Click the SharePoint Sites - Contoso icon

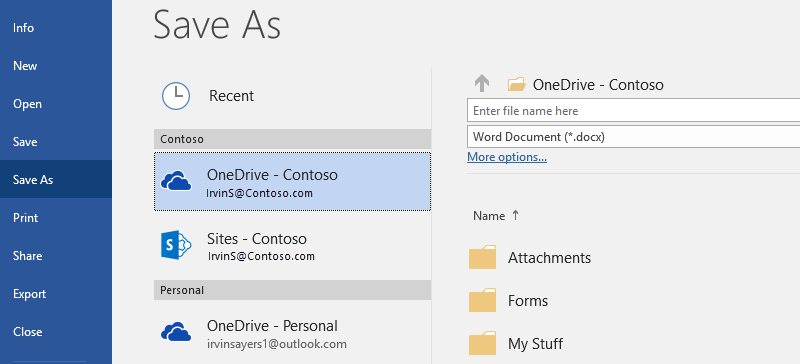coord(175,247)
